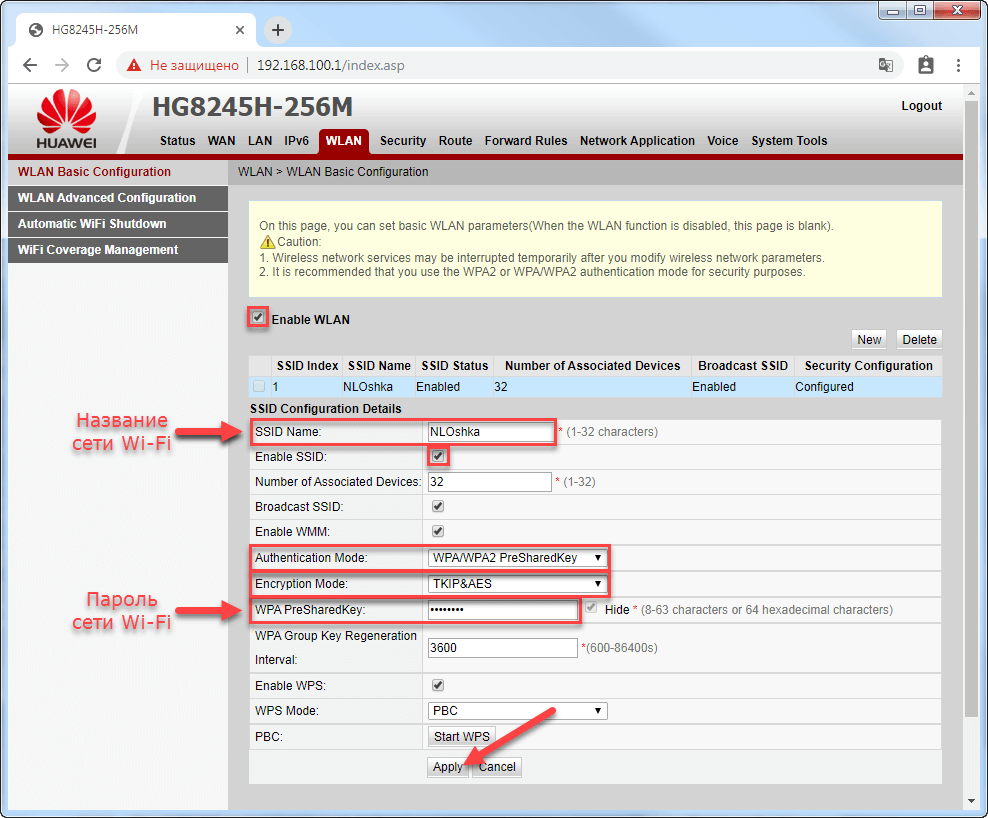Open the browser profile icon
This screenshot has width=988, height=818.
[x=925, y=65]
